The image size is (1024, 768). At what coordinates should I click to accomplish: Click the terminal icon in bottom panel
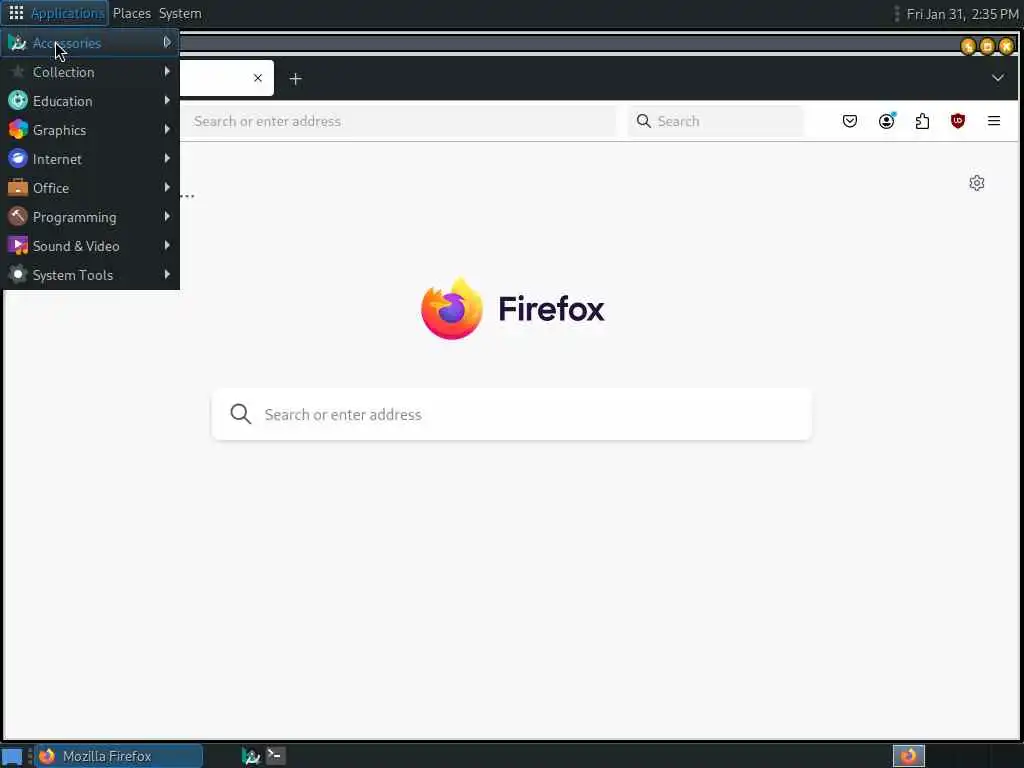(x=276, y=756)
